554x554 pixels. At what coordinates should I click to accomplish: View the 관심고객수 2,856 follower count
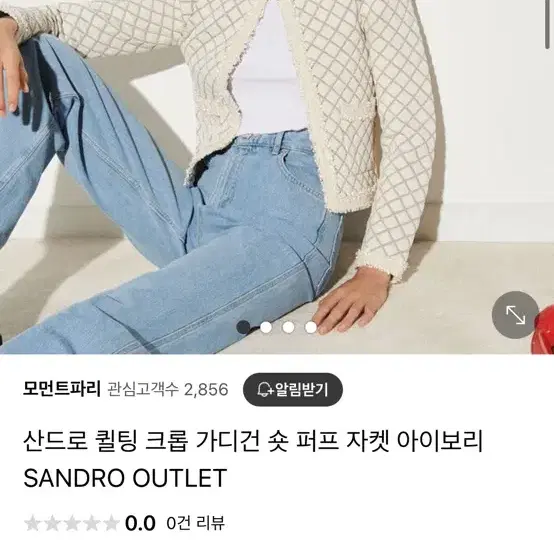tap(168, 389)
